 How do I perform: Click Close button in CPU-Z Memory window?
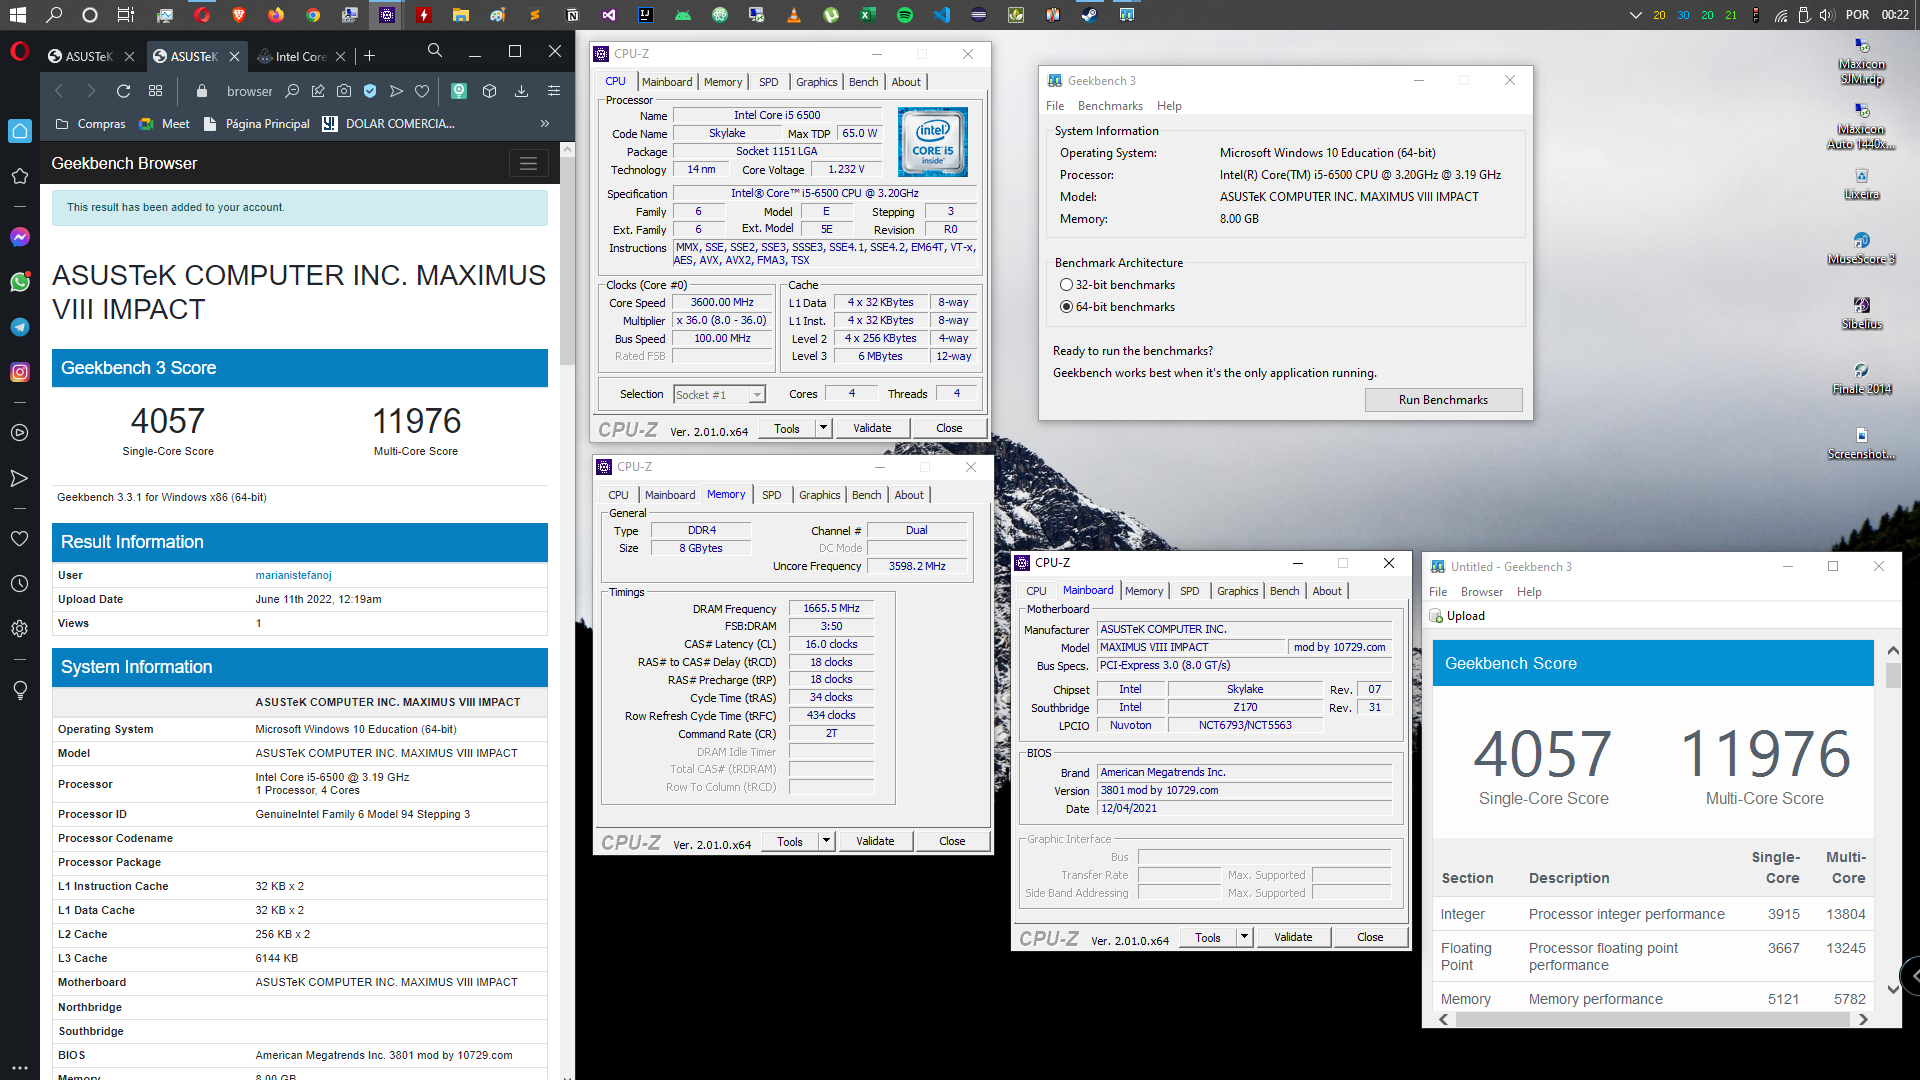click(952, 841)
